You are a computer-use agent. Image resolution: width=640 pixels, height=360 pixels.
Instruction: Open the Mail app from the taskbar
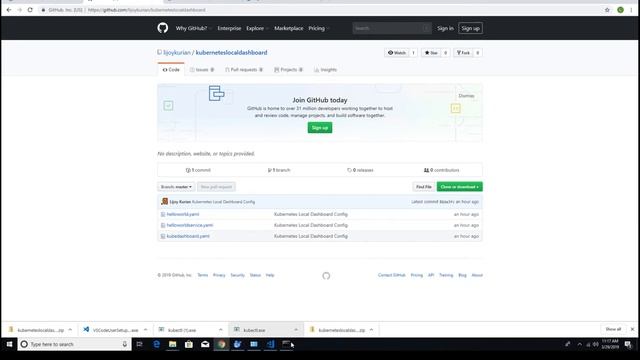pos(205,344)
